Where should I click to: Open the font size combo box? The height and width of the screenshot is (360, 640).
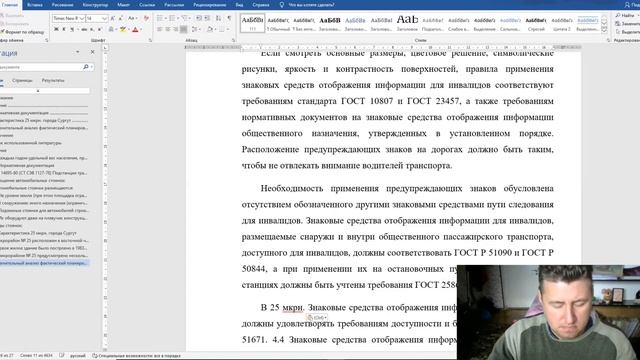(96, 18)
